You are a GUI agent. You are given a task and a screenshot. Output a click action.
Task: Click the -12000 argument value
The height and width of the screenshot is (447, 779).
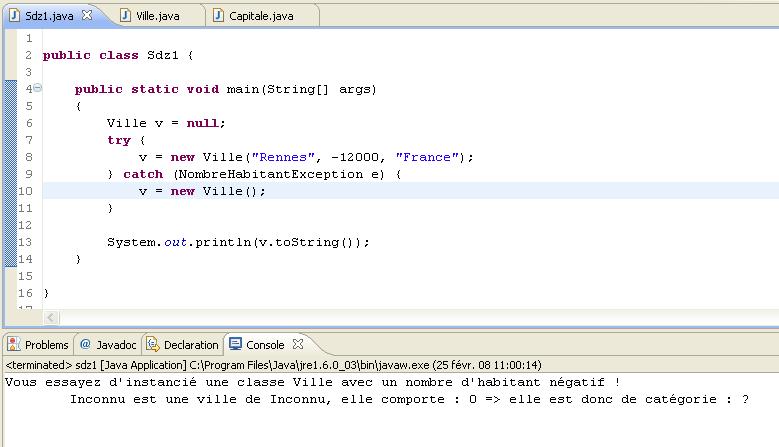(355, 157)
